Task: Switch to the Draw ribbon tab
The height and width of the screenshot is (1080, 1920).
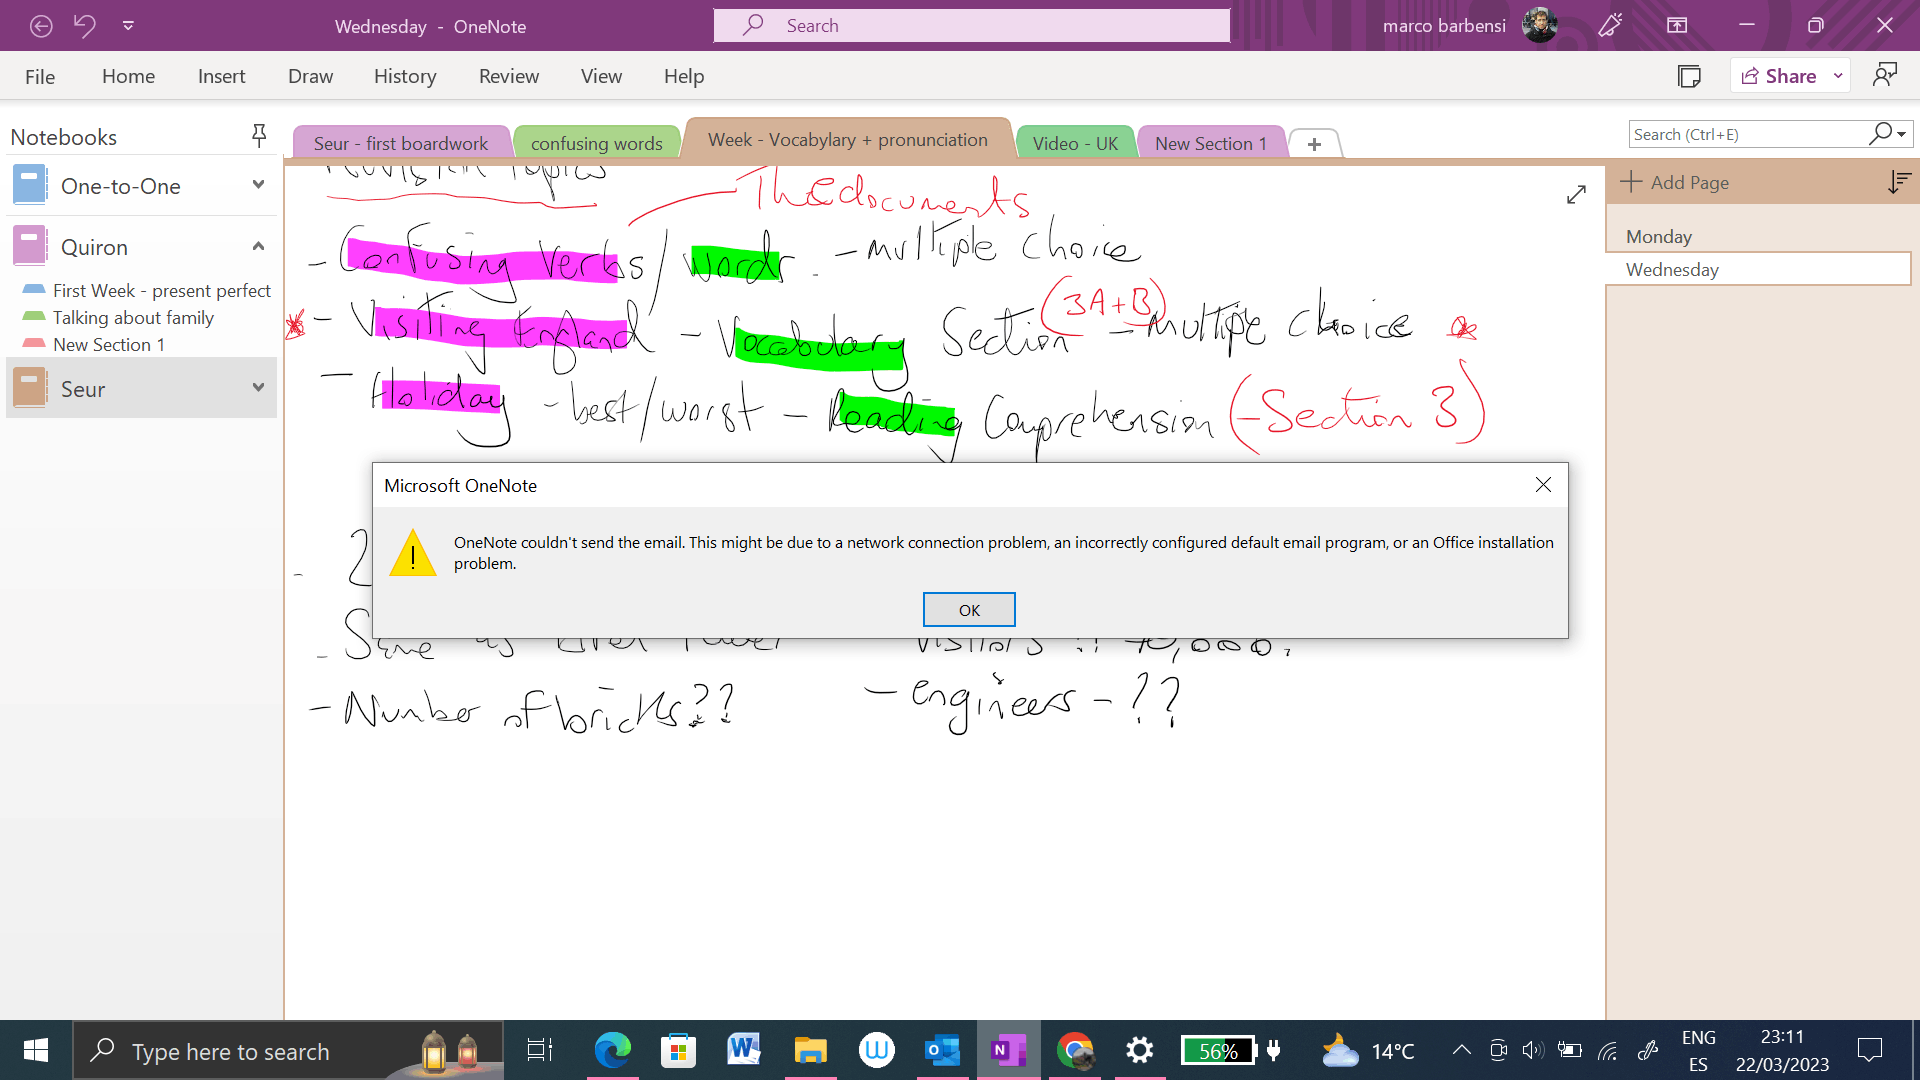Action: 310,75
